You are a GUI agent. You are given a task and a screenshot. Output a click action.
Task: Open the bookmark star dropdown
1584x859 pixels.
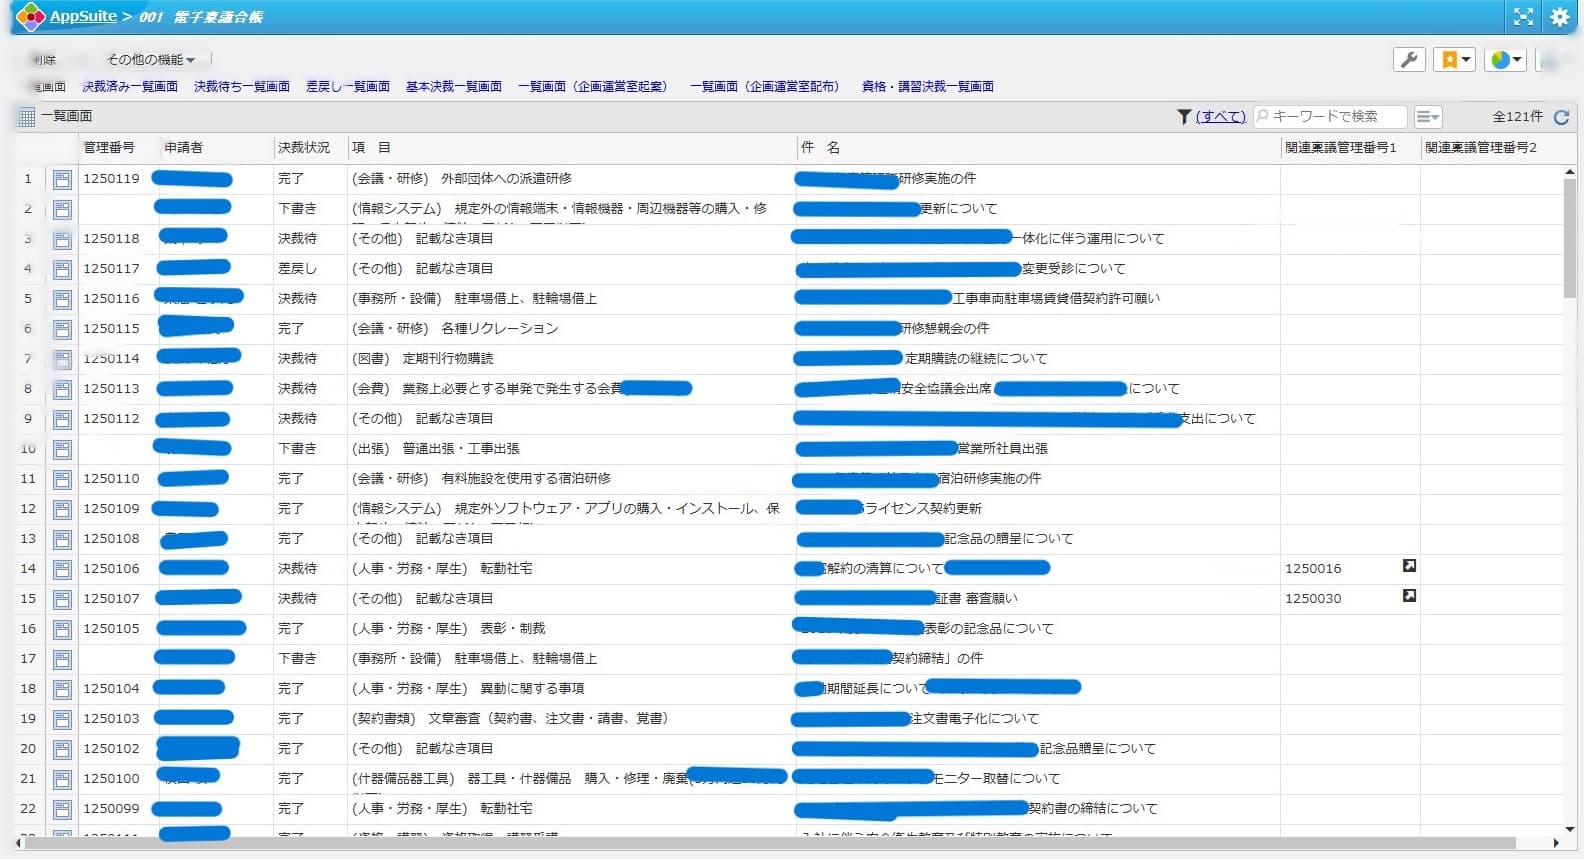click(1454, 60)
